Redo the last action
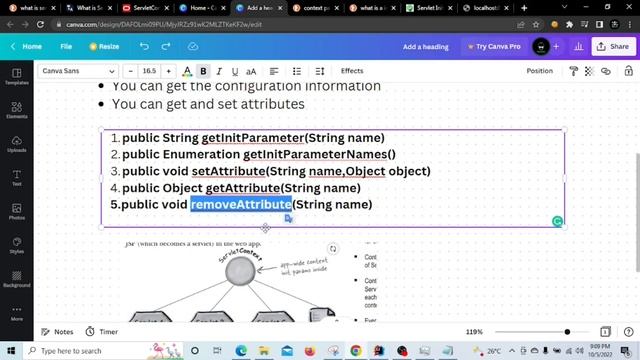 (166, 47)
